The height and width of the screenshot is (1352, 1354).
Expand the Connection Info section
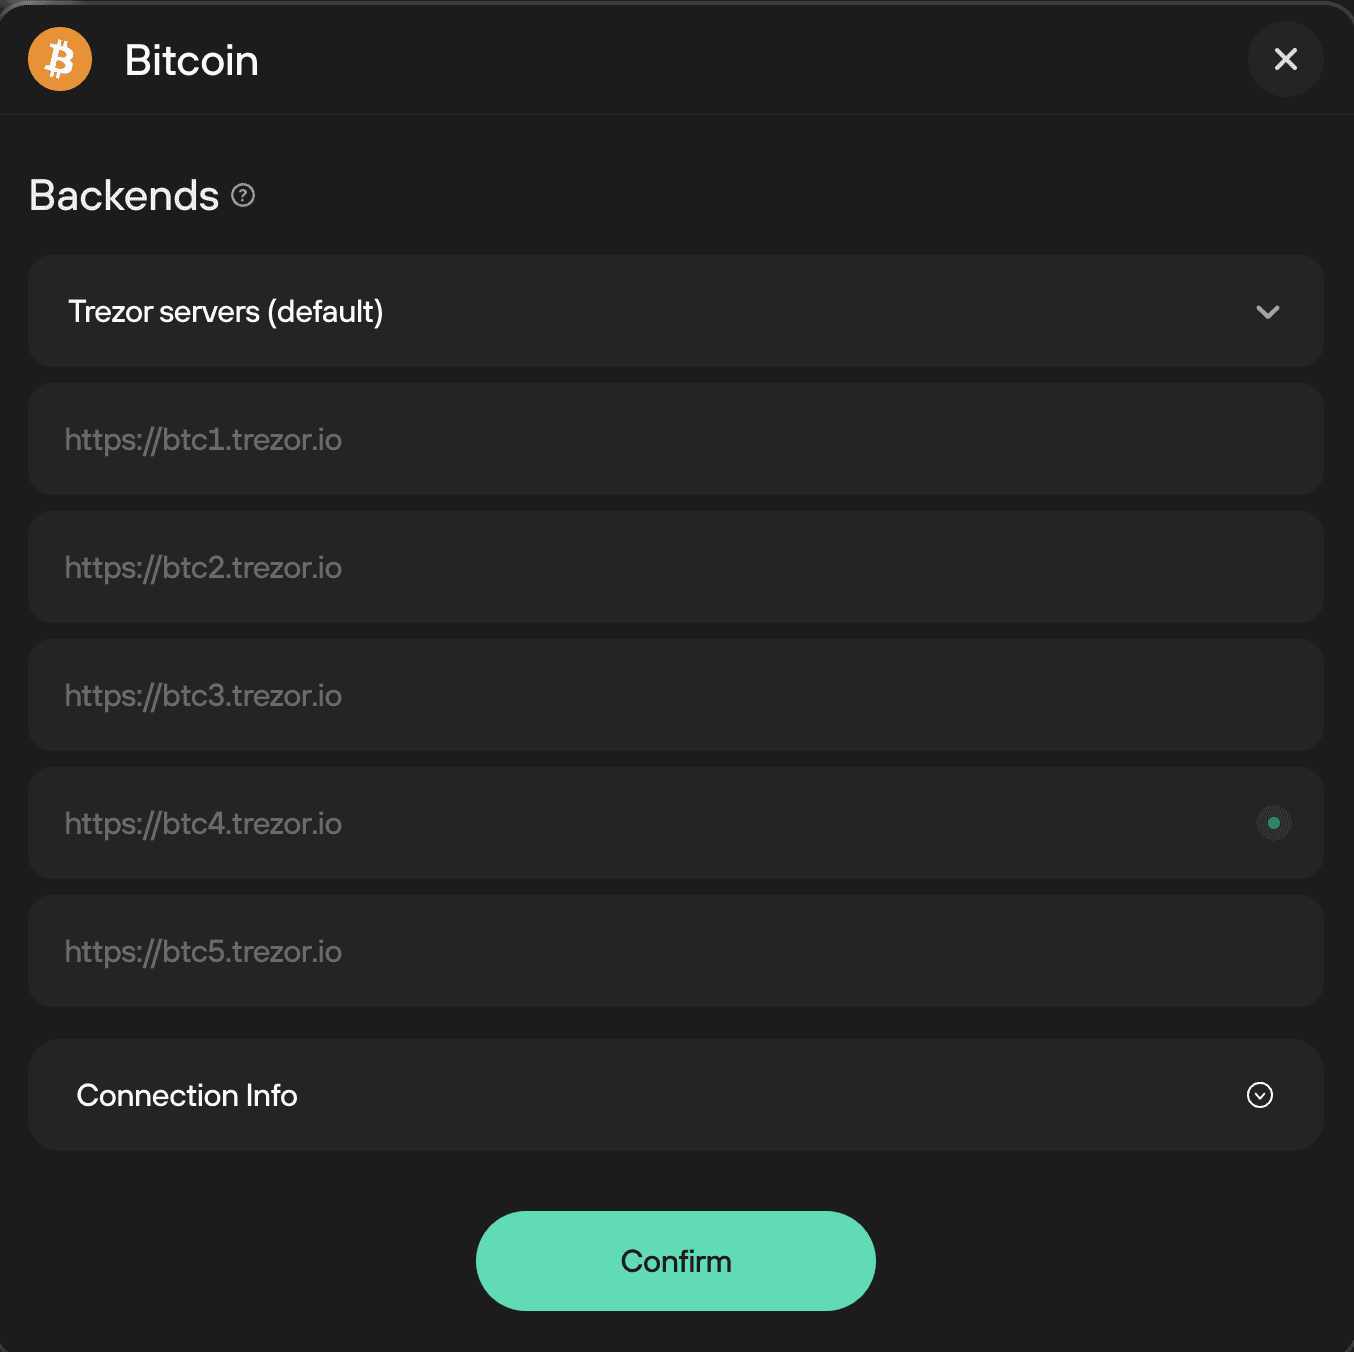676,1095
